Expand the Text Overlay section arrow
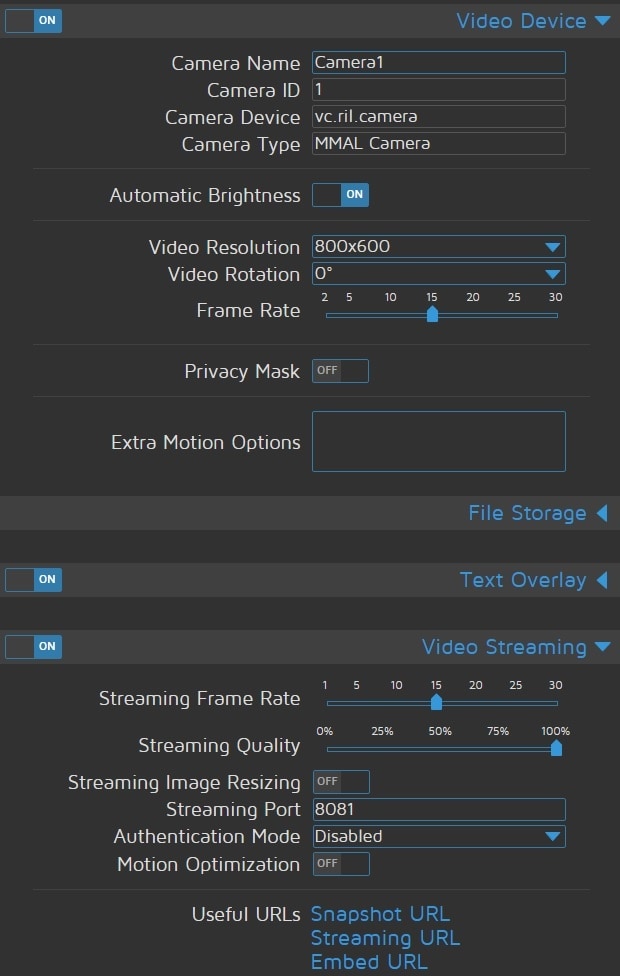Image resolution: width=620 pixels, height=976 pixels. click(x=601, y=580)
